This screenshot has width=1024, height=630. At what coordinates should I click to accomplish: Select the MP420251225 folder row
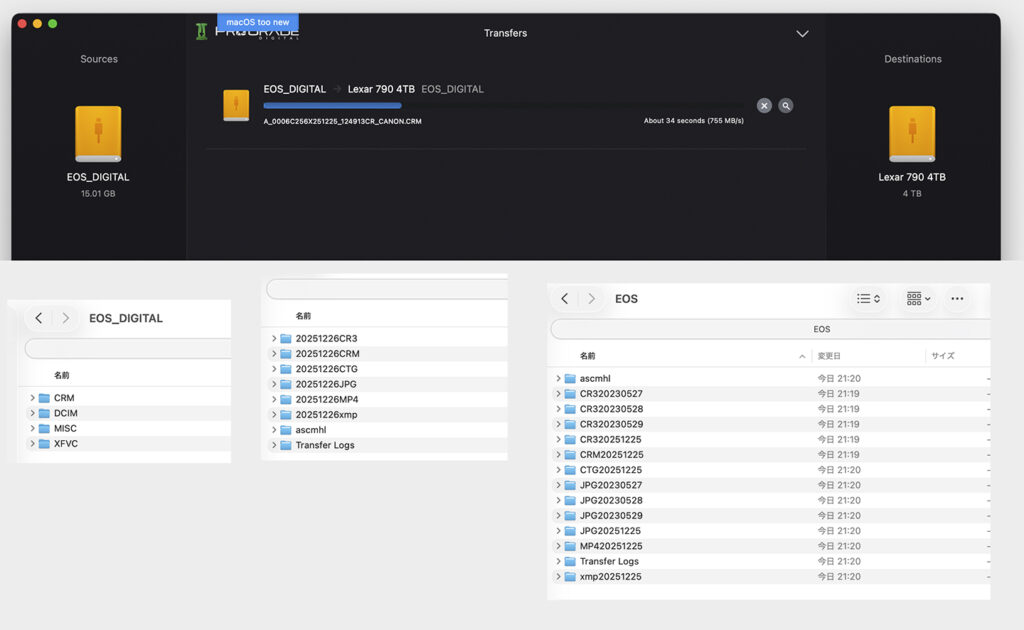611,546
